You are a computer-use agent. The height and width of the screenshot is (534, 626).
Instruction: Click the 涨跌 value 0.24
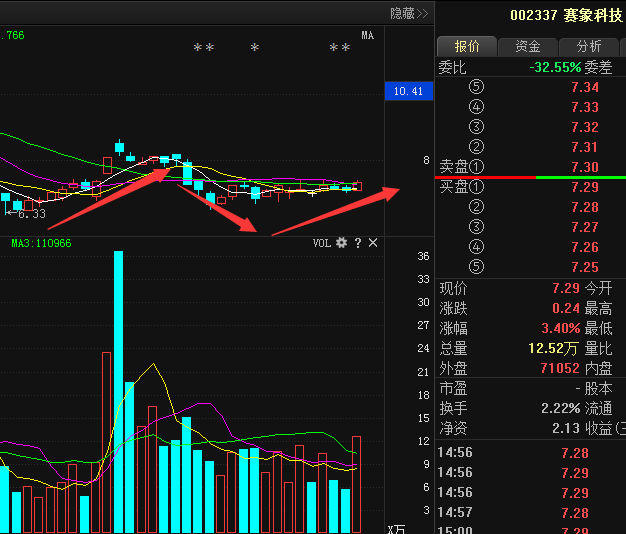pos(566,308)
